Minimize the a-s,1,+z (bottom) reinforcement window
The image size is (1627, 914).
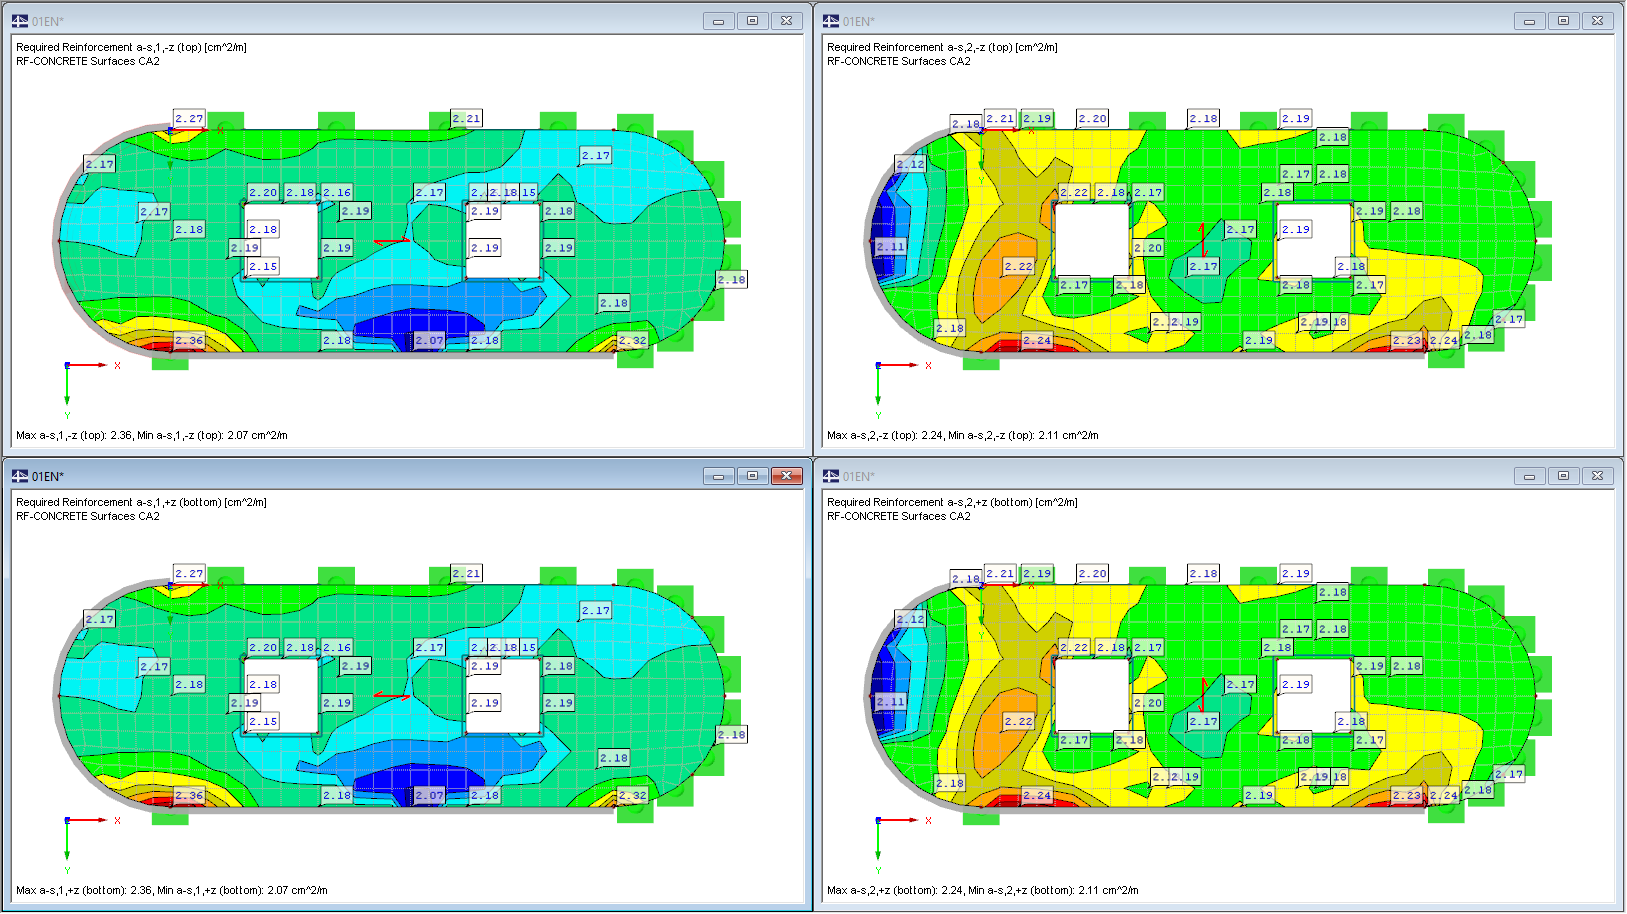tap(719, 476)
